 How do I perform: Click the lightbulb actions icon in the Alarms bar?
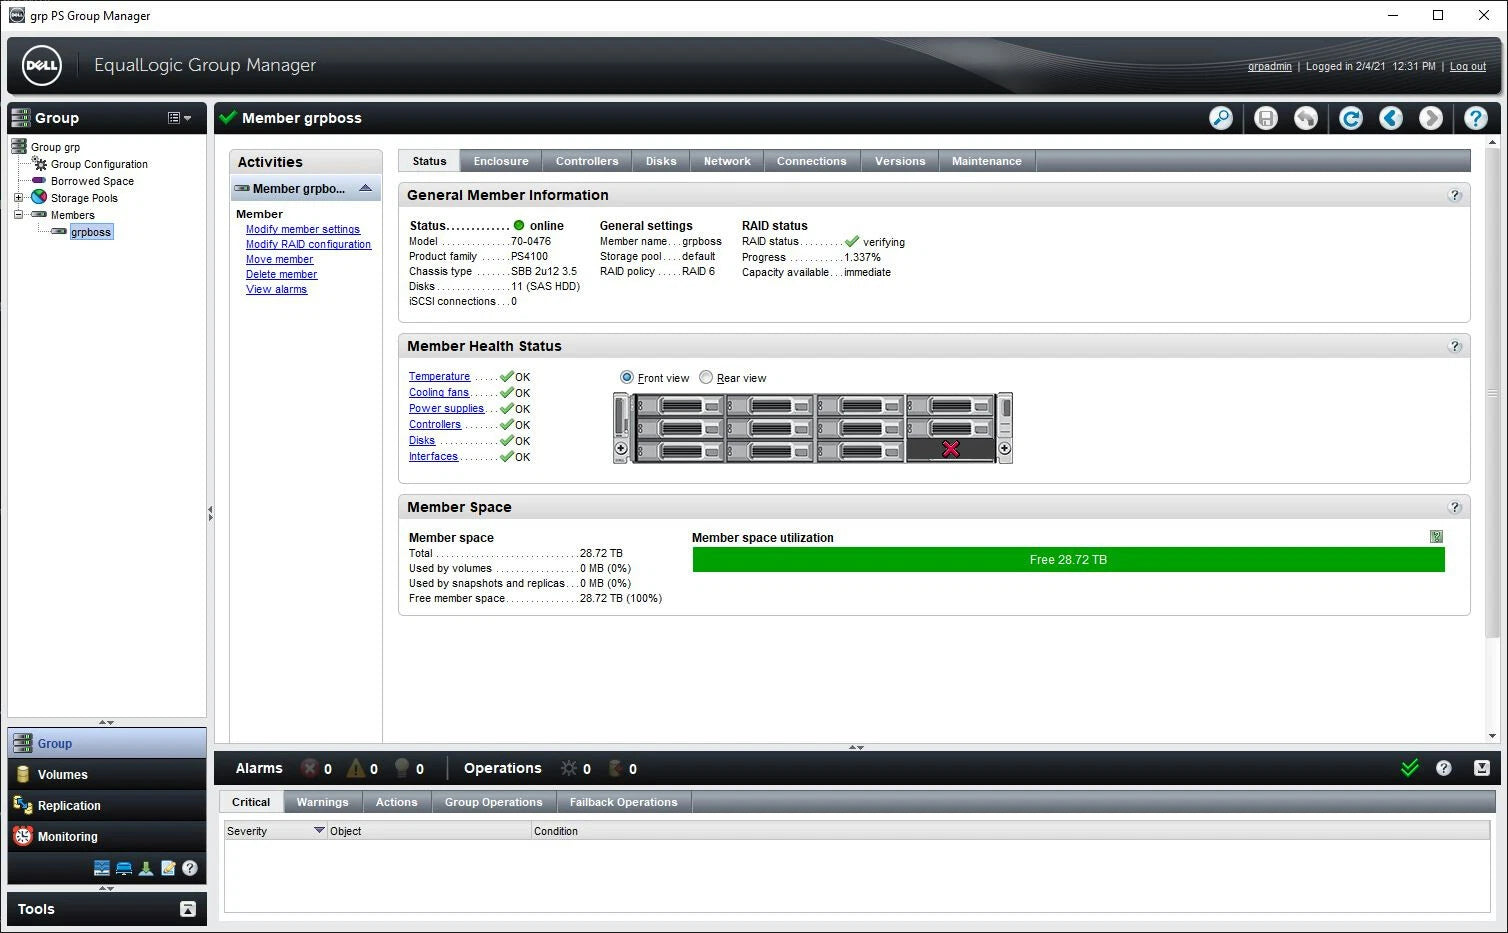402,768
